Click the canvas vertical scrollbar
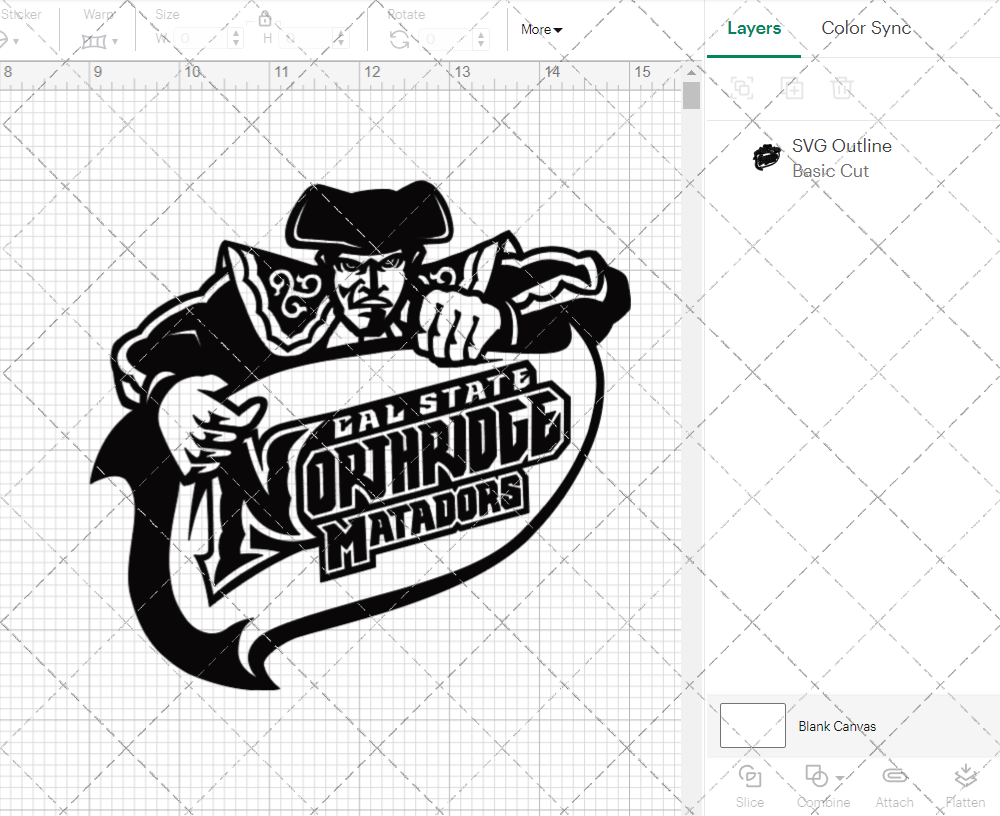 (x=690, y=94)
